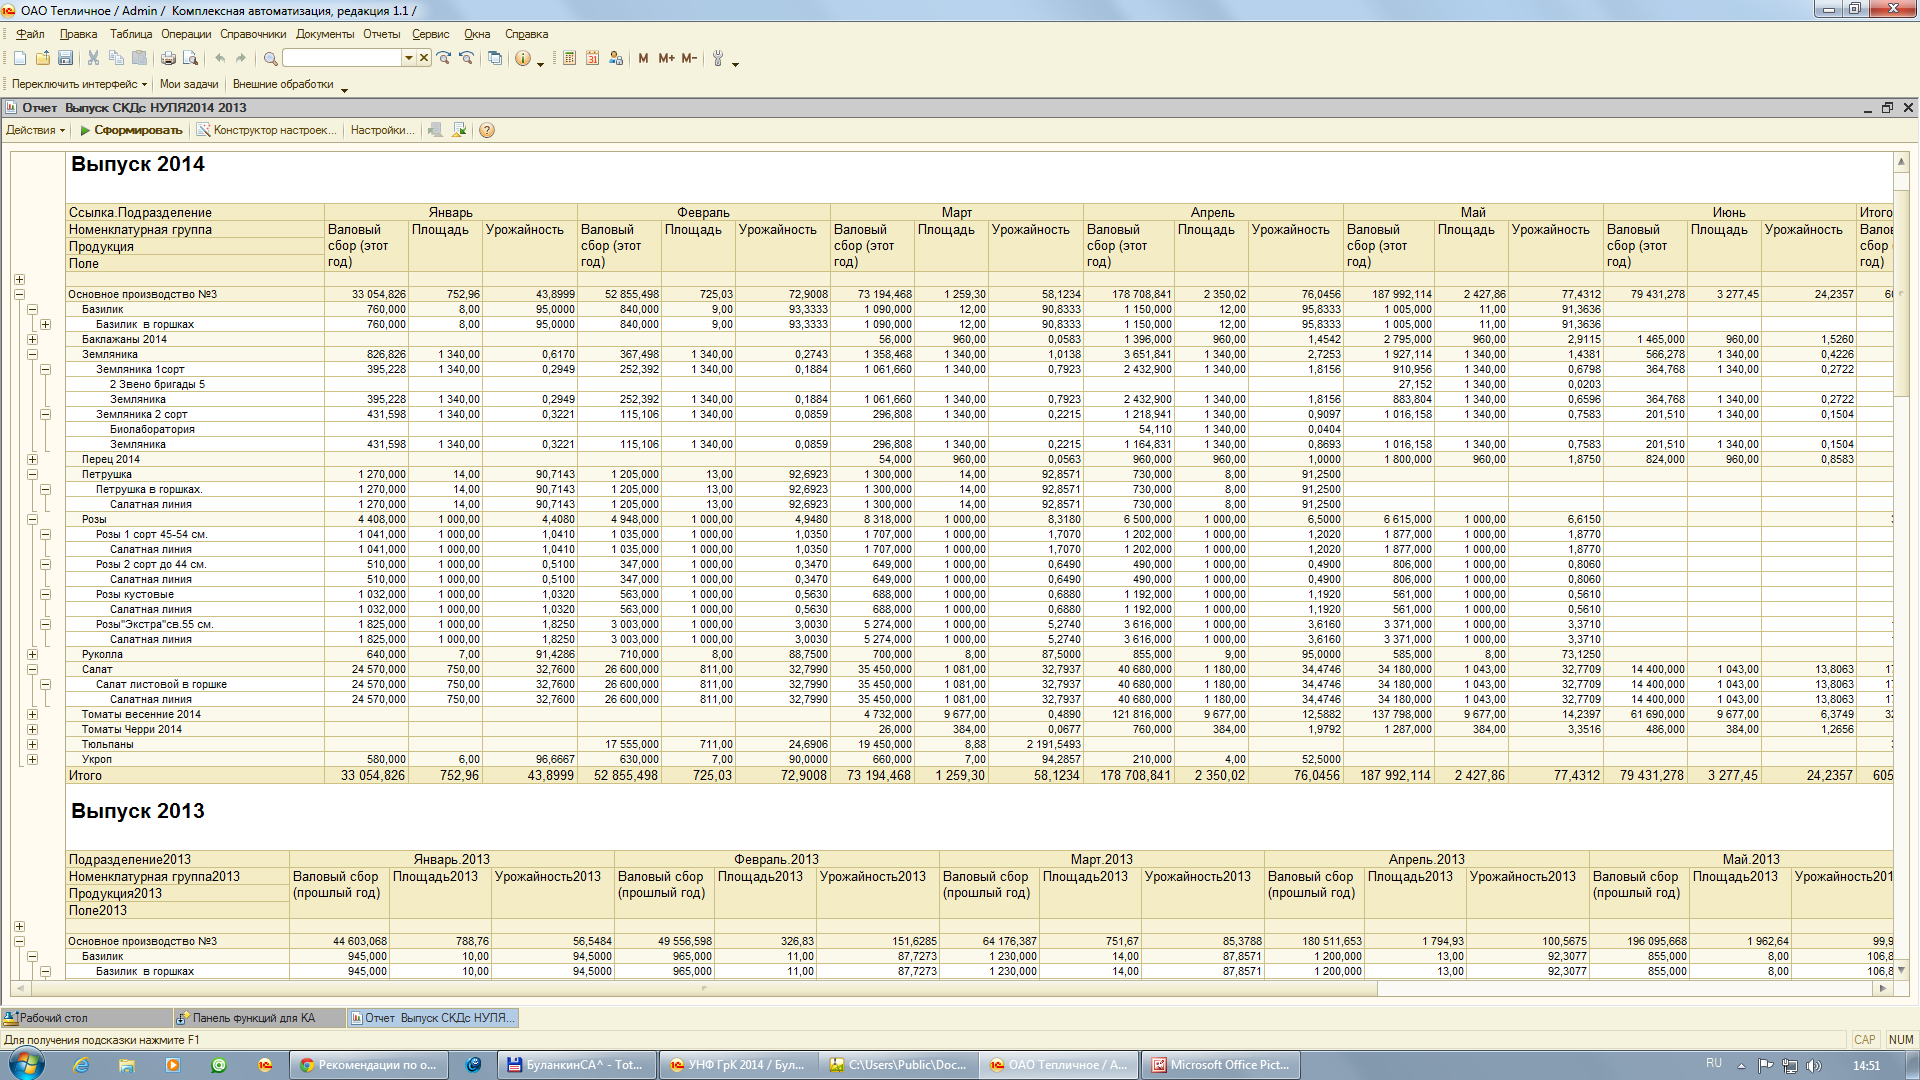Expand the Баклажаны 2014 row
Image resolution: width=1920 pixels, height=1080 pixels.
32,340
